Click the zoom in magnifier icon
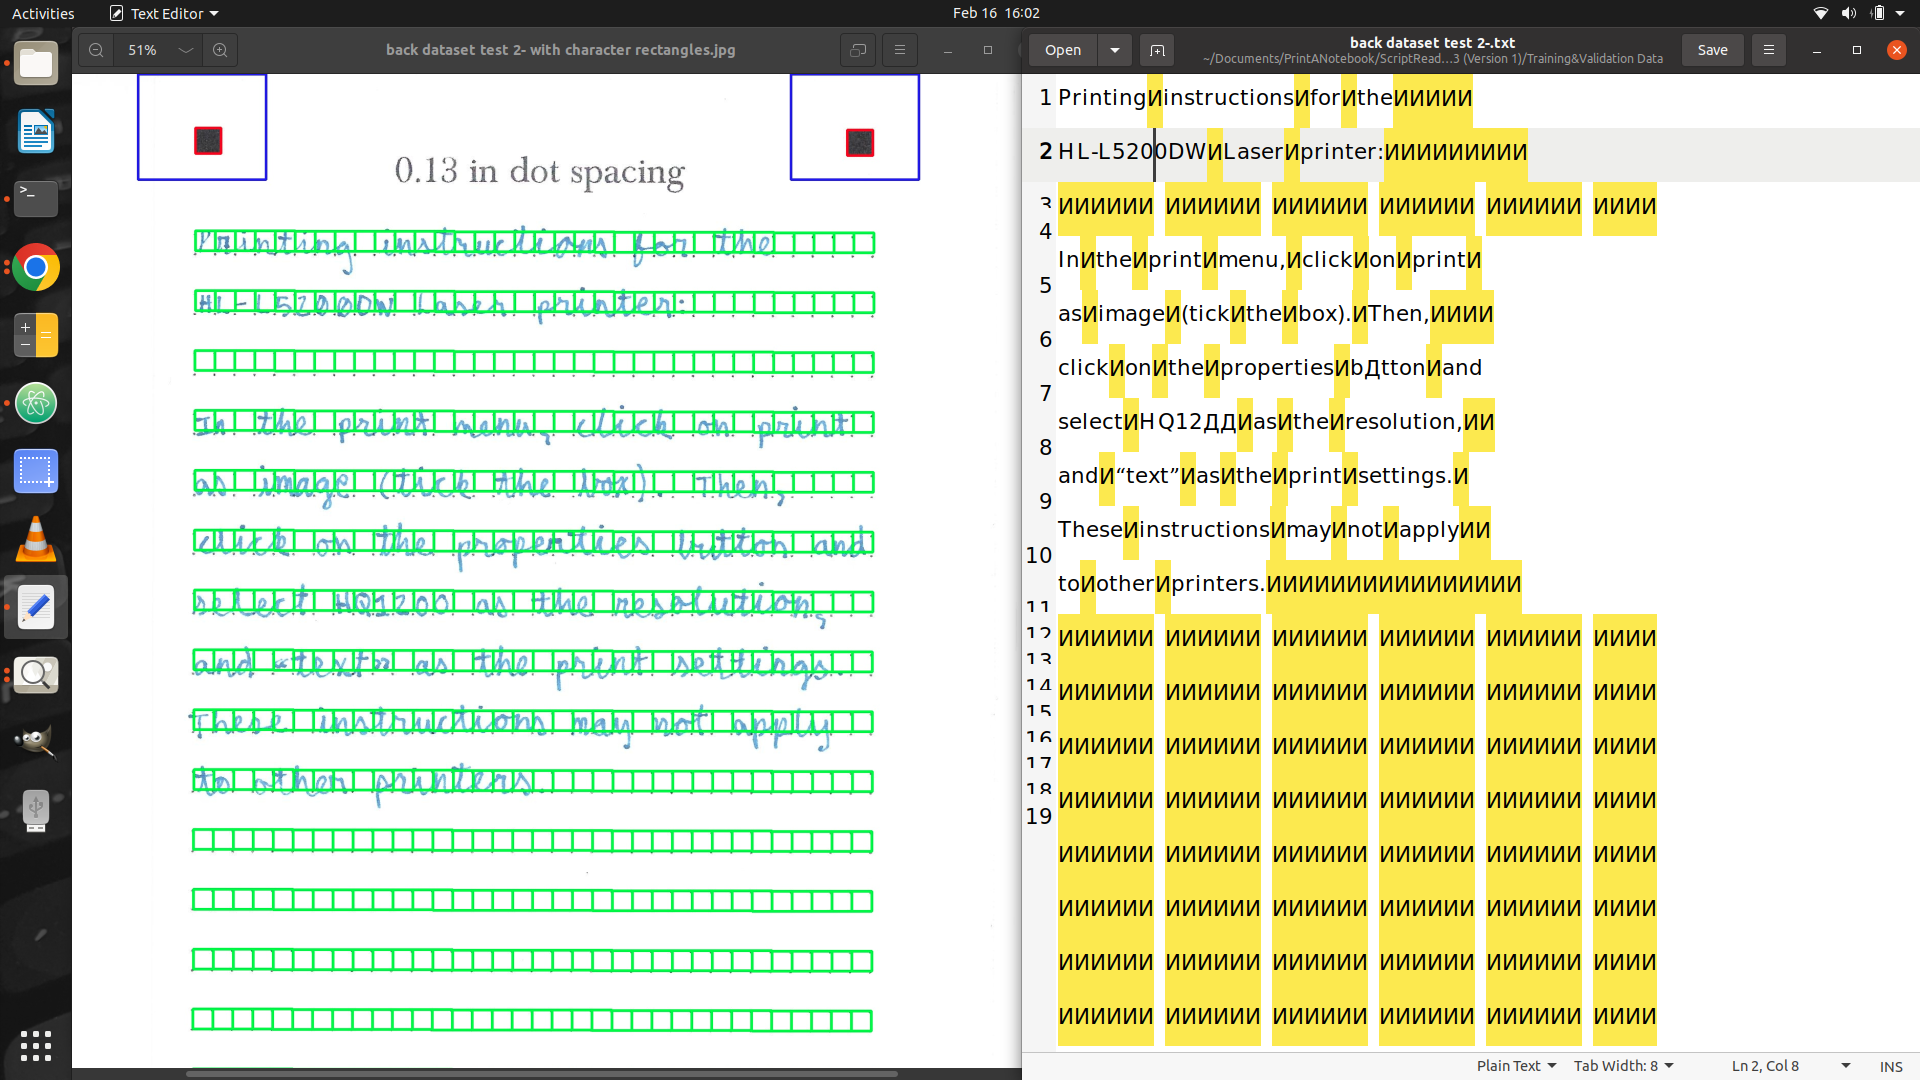The height and width of the screenshot is (1080, 1920). coord(220,50)
